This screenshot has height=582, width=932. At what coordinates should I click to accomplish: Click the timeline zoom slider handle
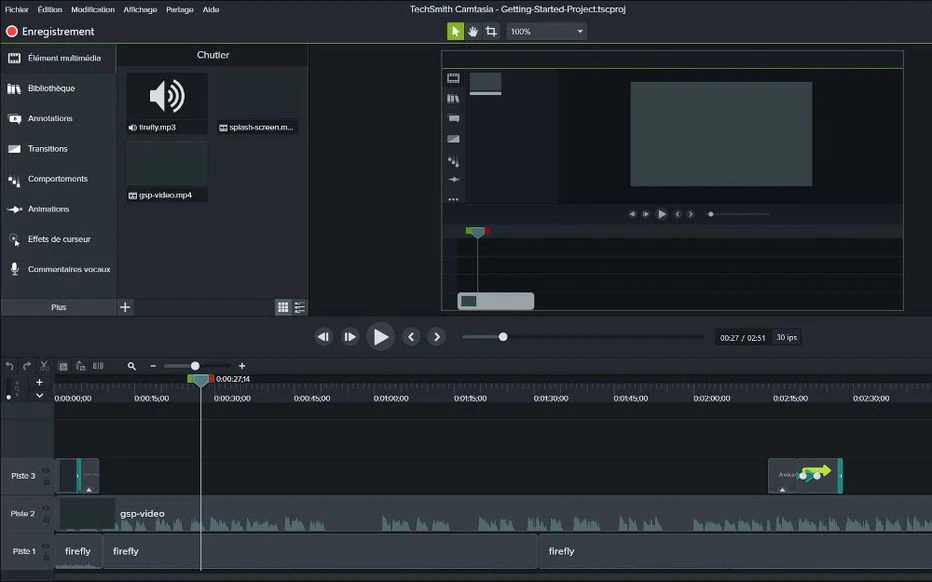pos(195,366)
